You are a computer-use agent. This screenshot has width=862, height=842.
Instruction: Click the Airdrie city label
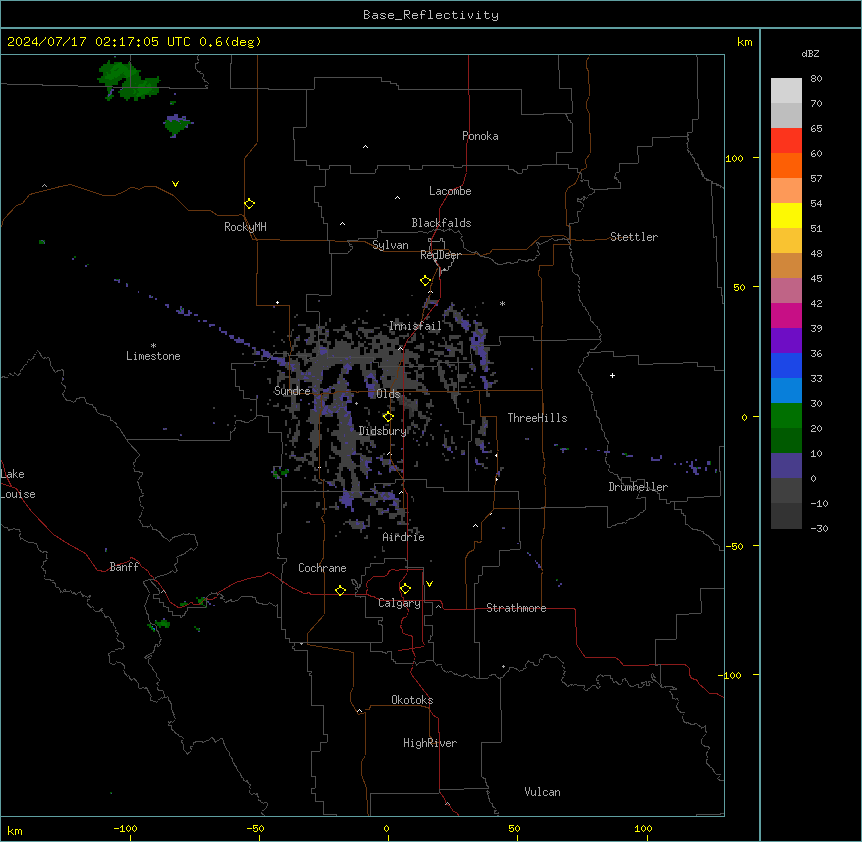404,537
